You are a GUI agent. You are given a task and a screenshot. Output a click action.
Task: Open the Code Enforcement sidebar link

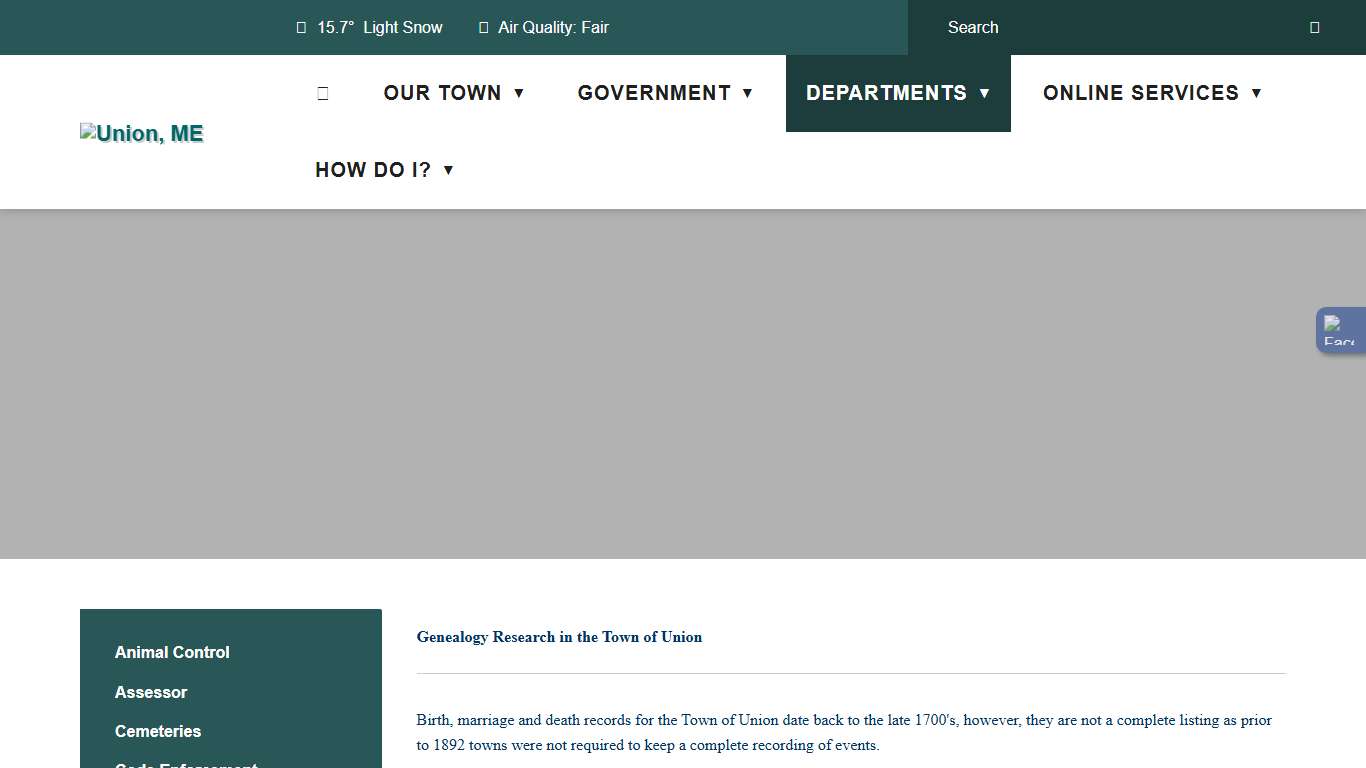(186, 764)
